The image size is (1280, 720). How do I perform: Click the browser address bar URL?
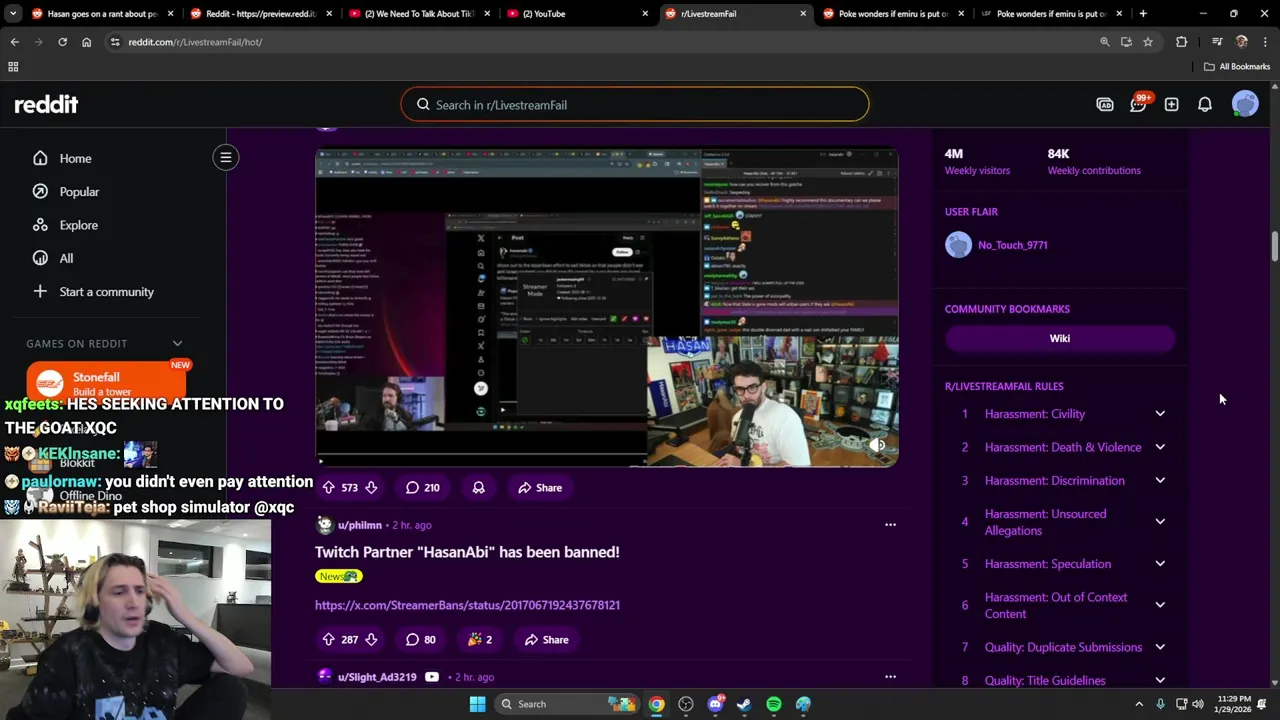(x=195, y=42)
